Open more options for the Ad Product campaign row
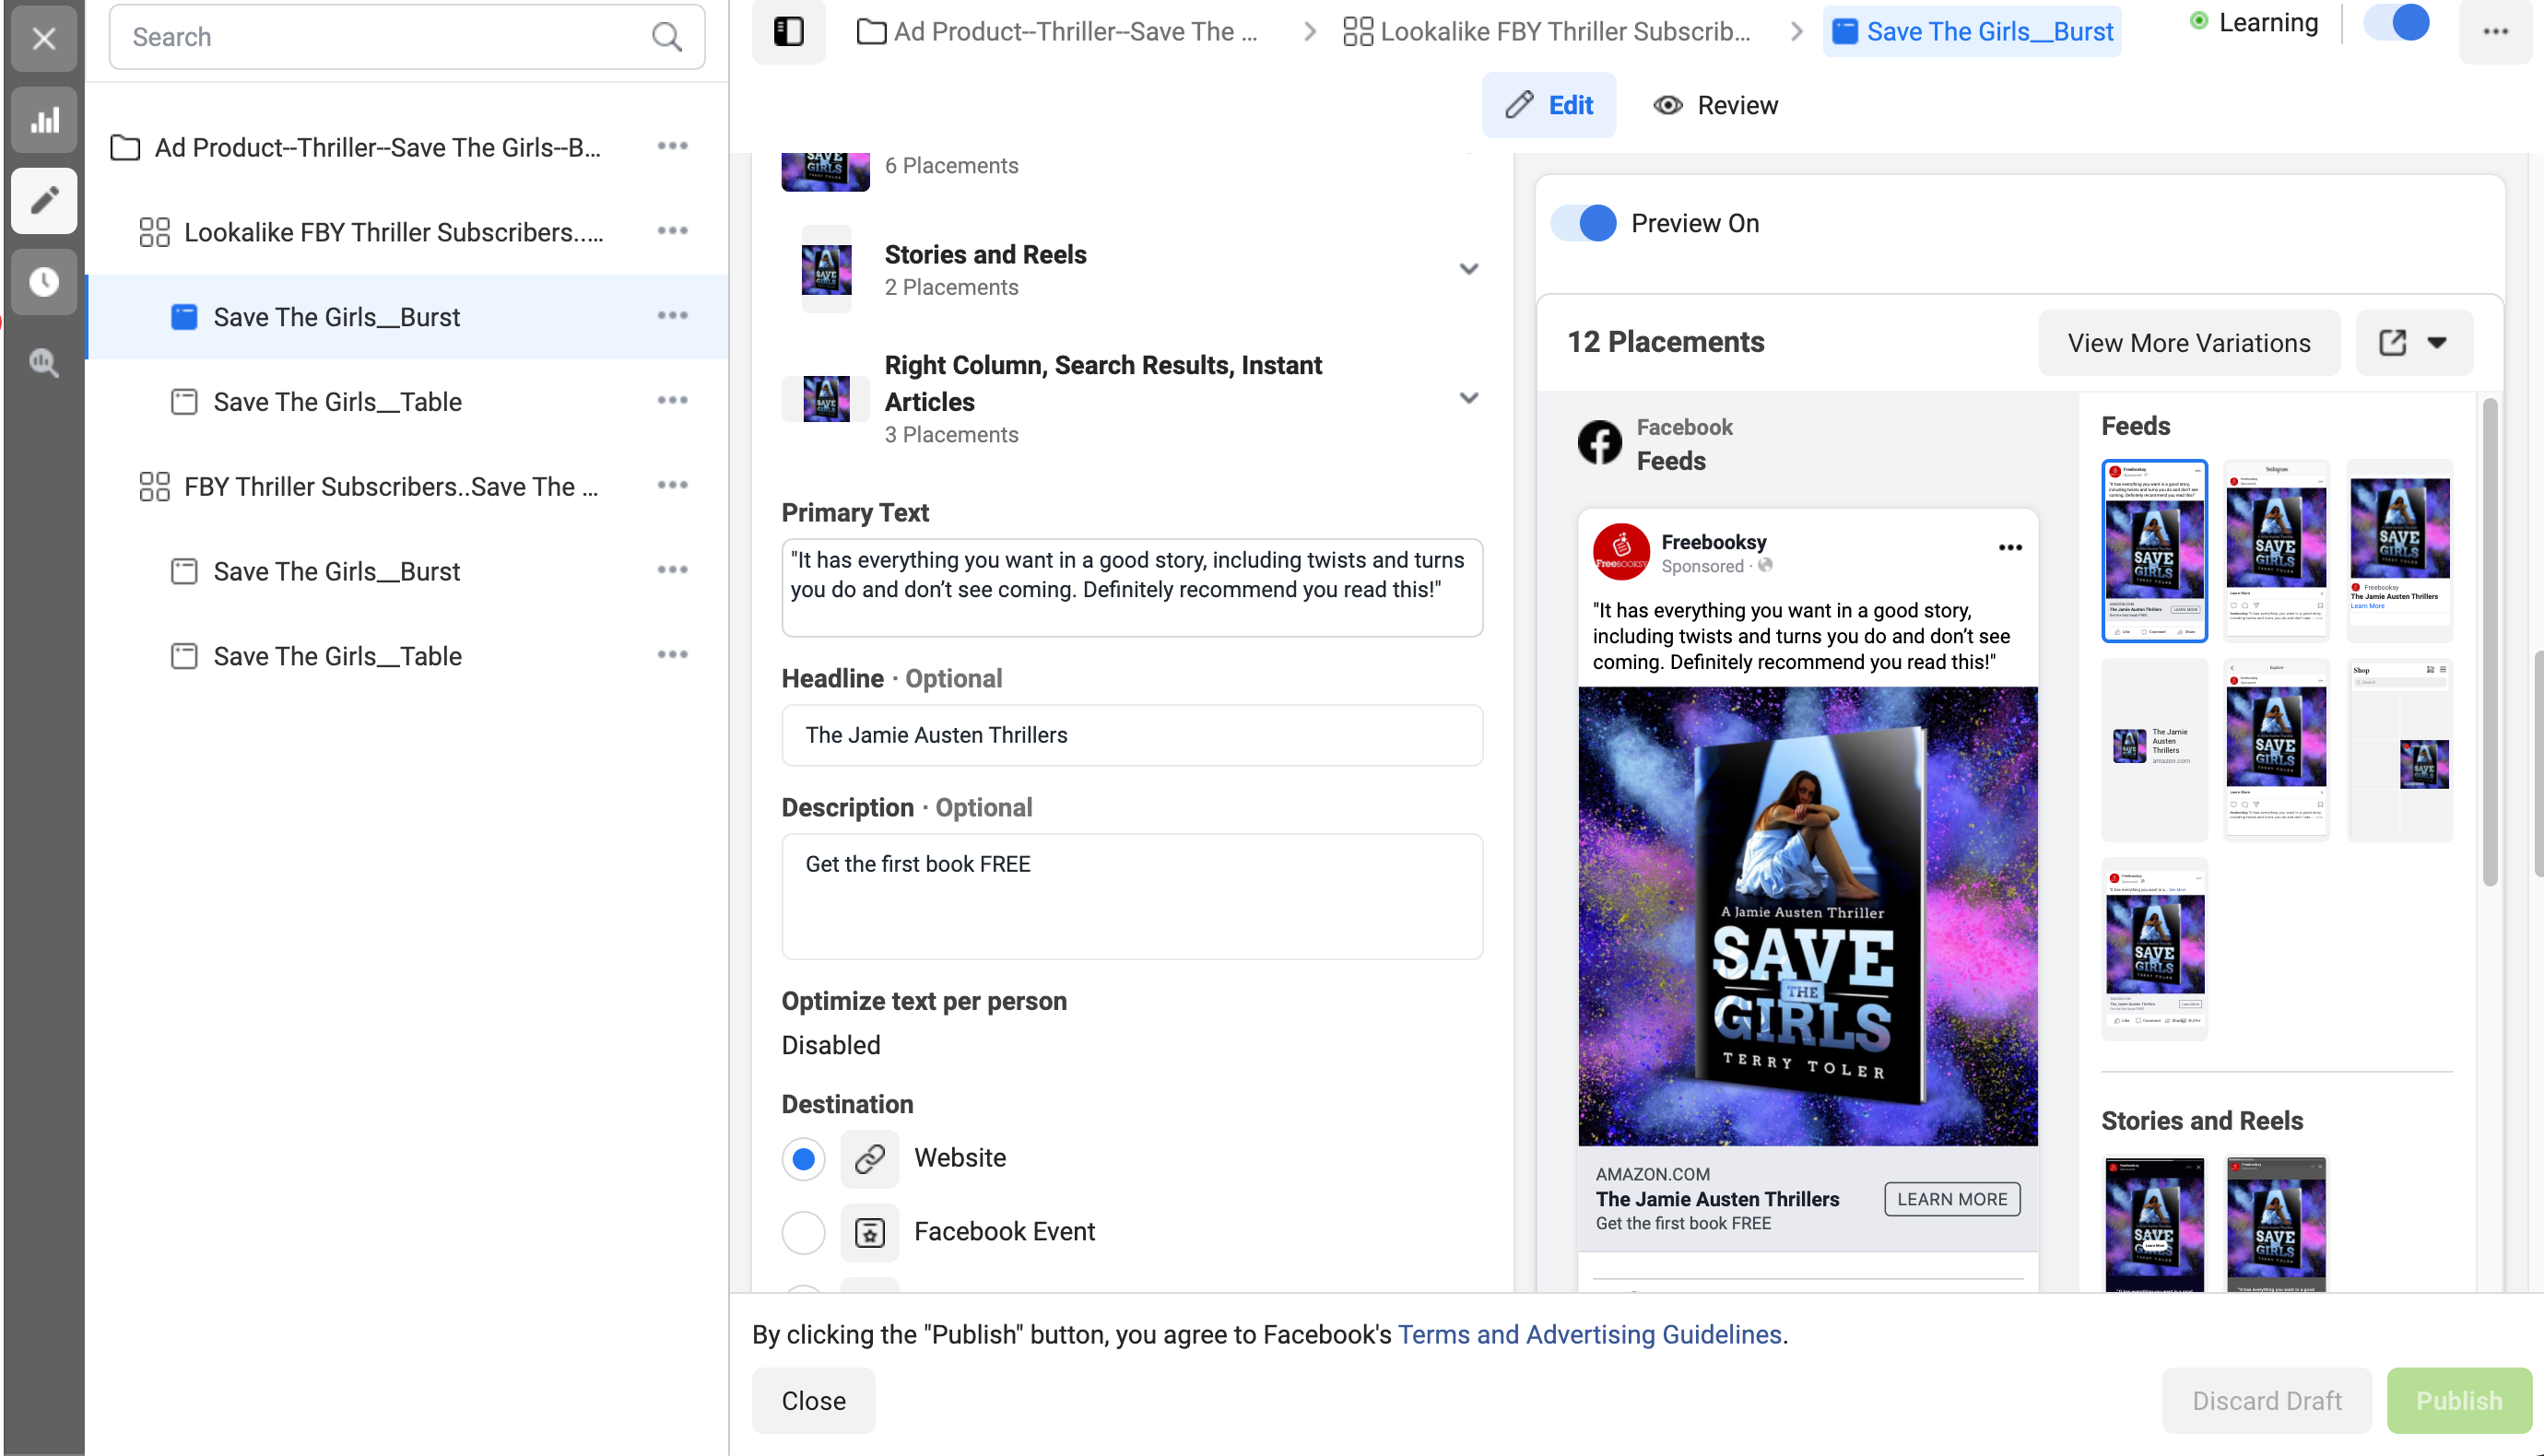The height and width of the screenshot is (1456, 2544). (x=672, y=146)
